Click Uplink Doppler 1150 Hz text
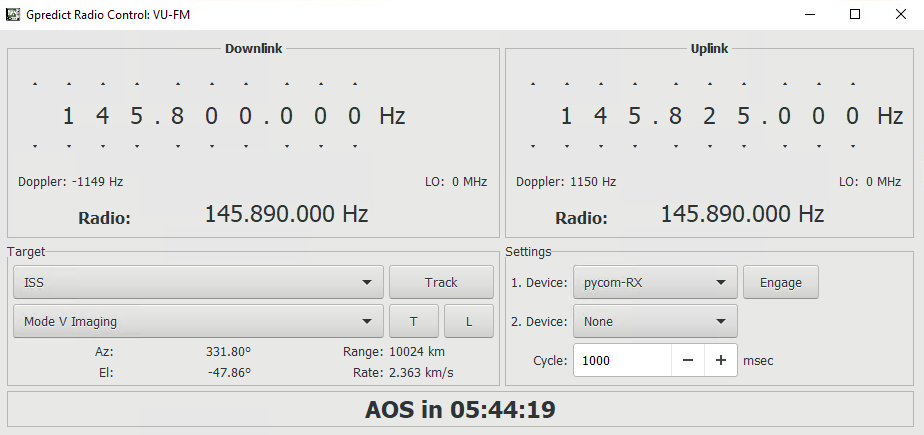924x435 pixels. click(566, 182)
